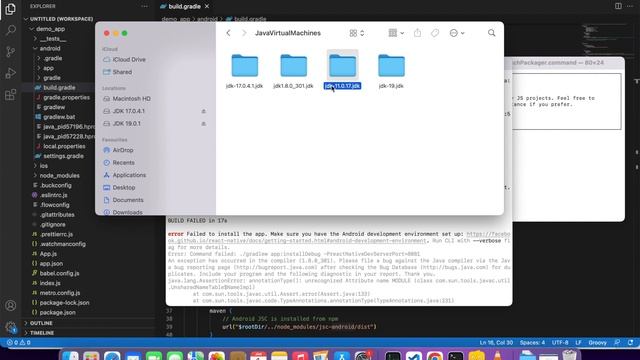Image resolution: width=640 pixels, height=360 pixels.
Task: Select the jdk-11.0.17.jdk folder
Action: (x=342, y=70)
